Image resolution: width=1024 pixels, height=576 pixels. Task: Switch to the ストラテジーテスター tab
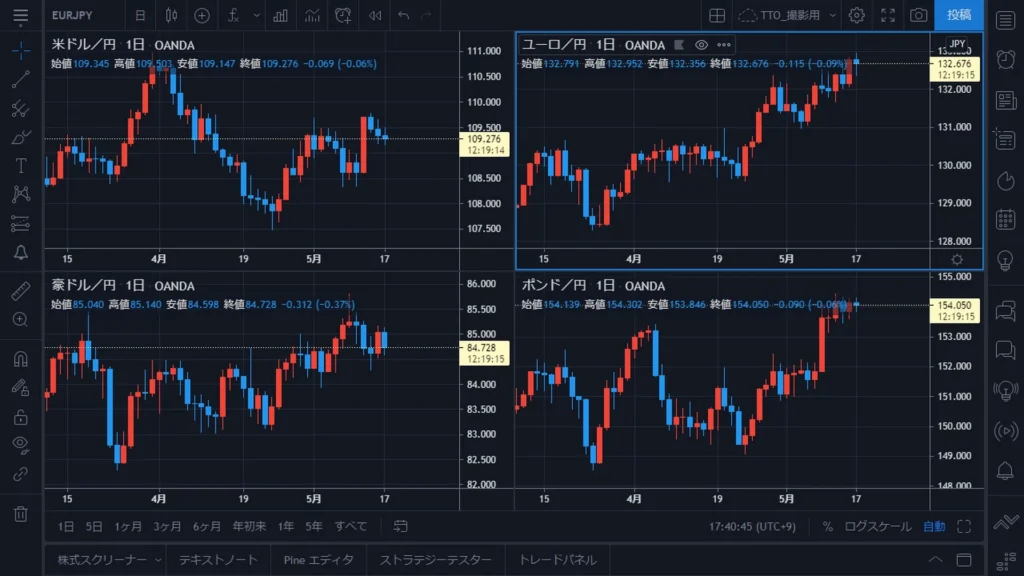435,560
